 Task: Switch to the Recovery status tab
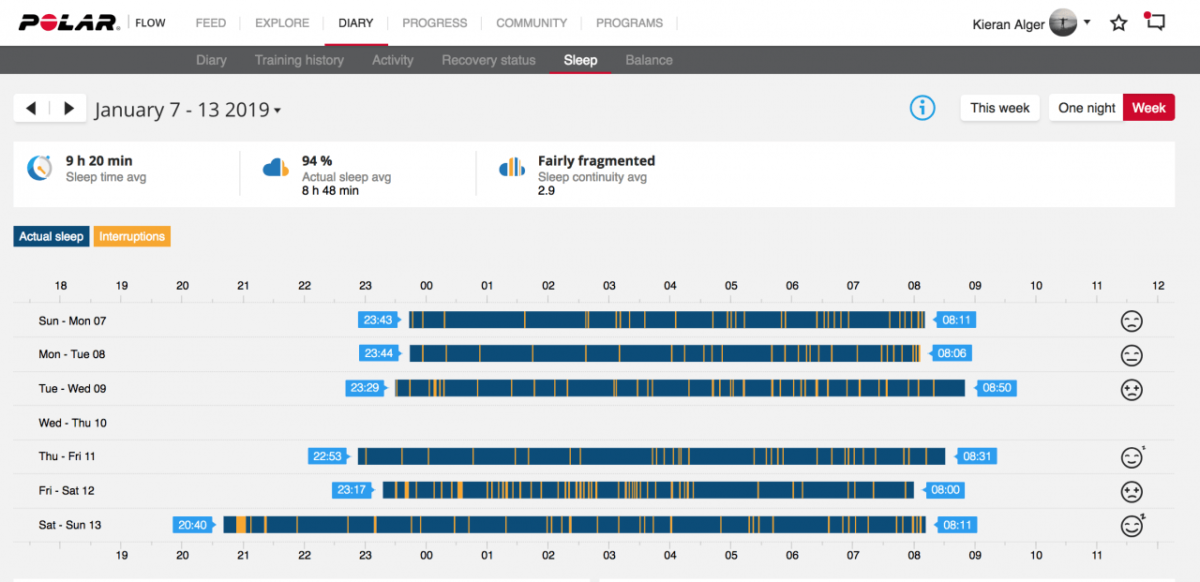(x=488, y=60)
